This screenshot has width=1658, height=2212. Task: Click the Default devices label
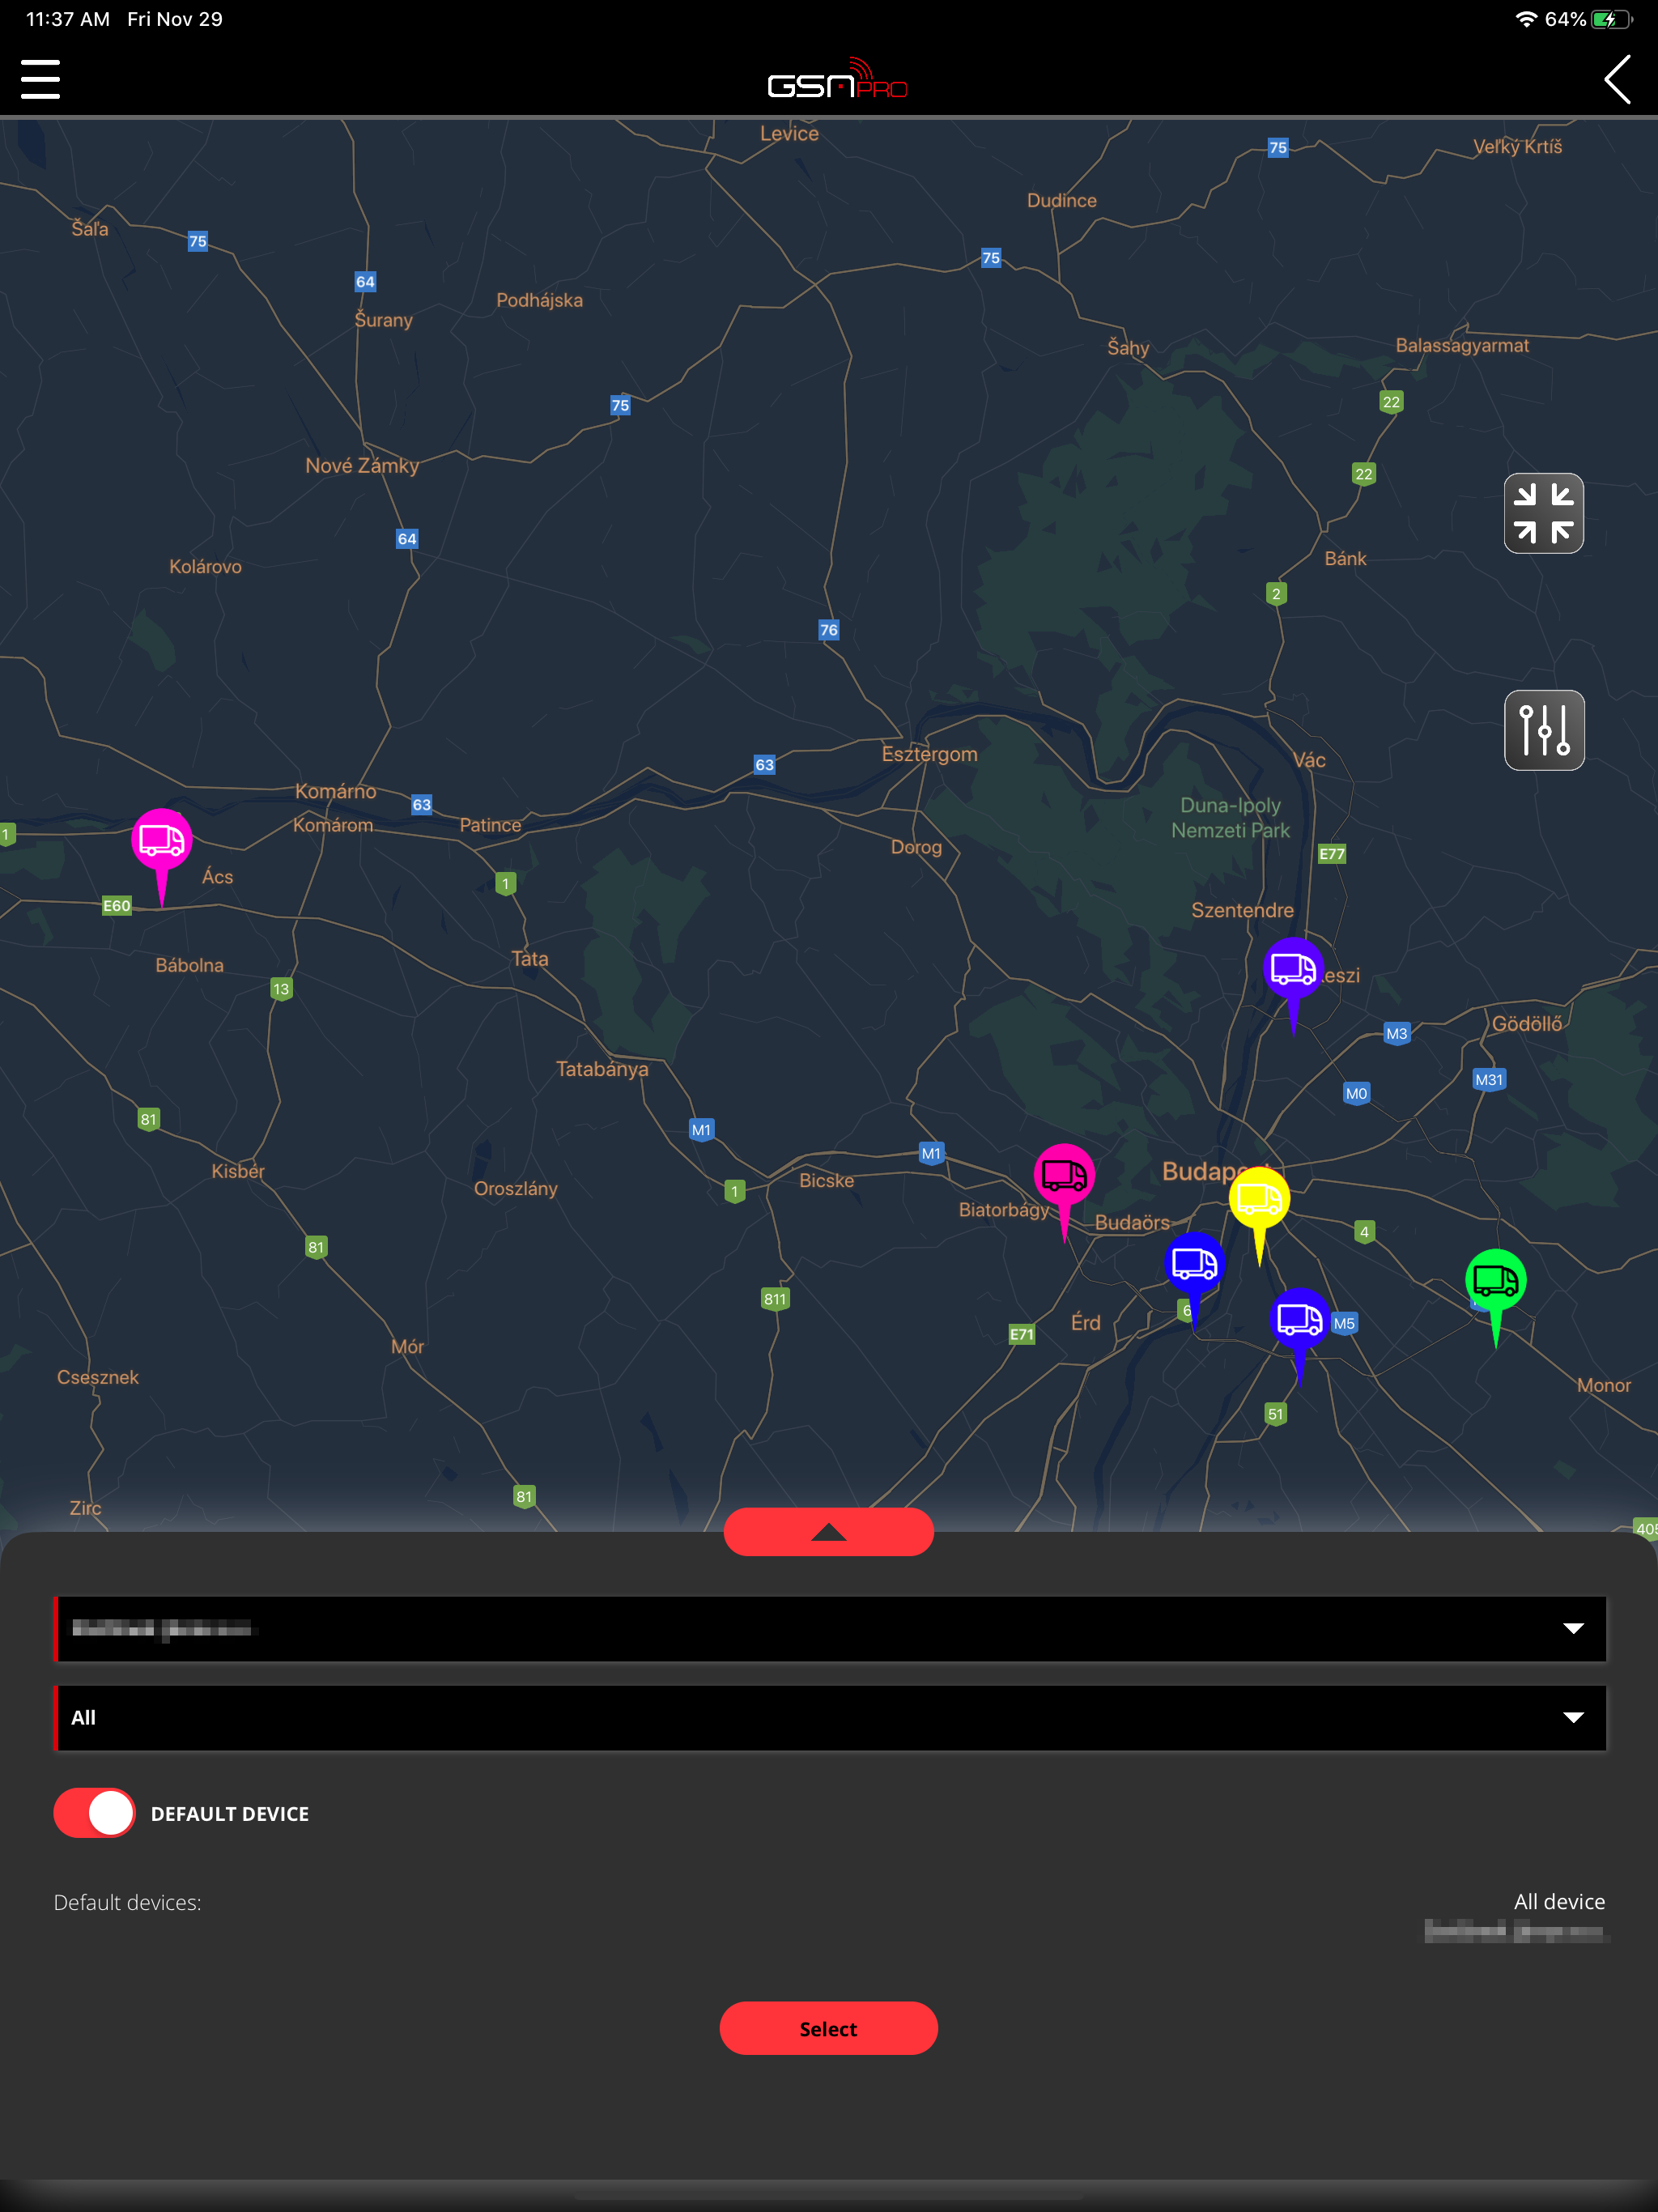click(127, 1902)
